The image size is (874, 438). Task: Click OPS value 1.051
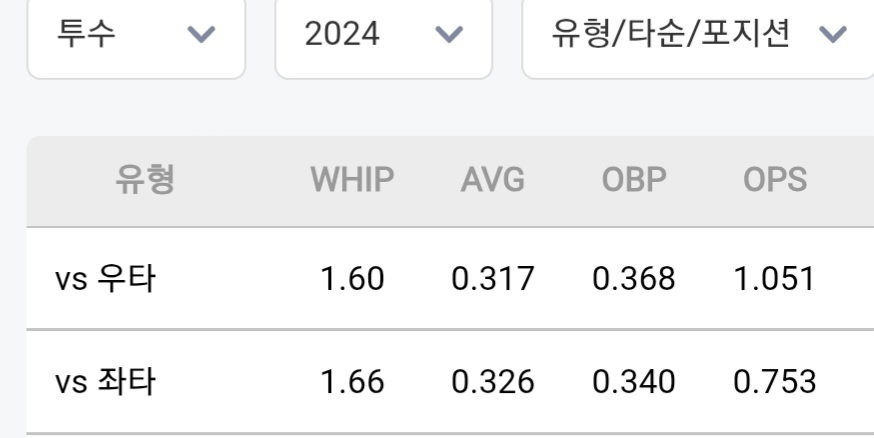pyautogui.click(x=775, y=279)
